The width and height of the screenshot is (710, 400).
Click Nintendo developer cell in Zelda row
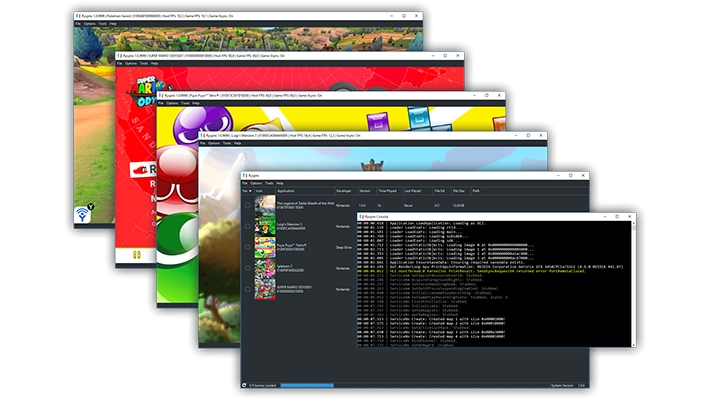[x=343, y=205]
